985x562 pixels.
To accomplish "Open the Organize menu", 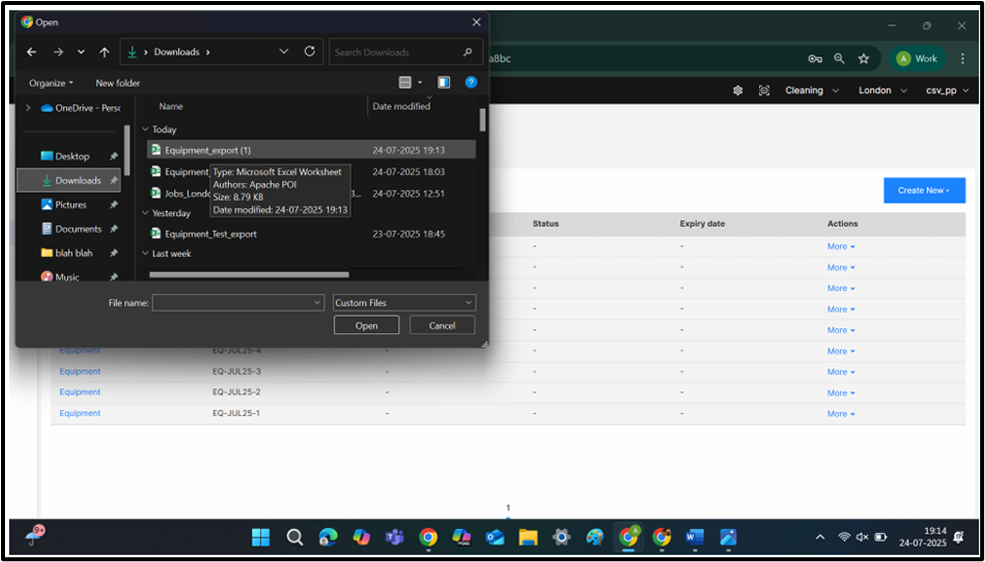I will coord(51,83).
